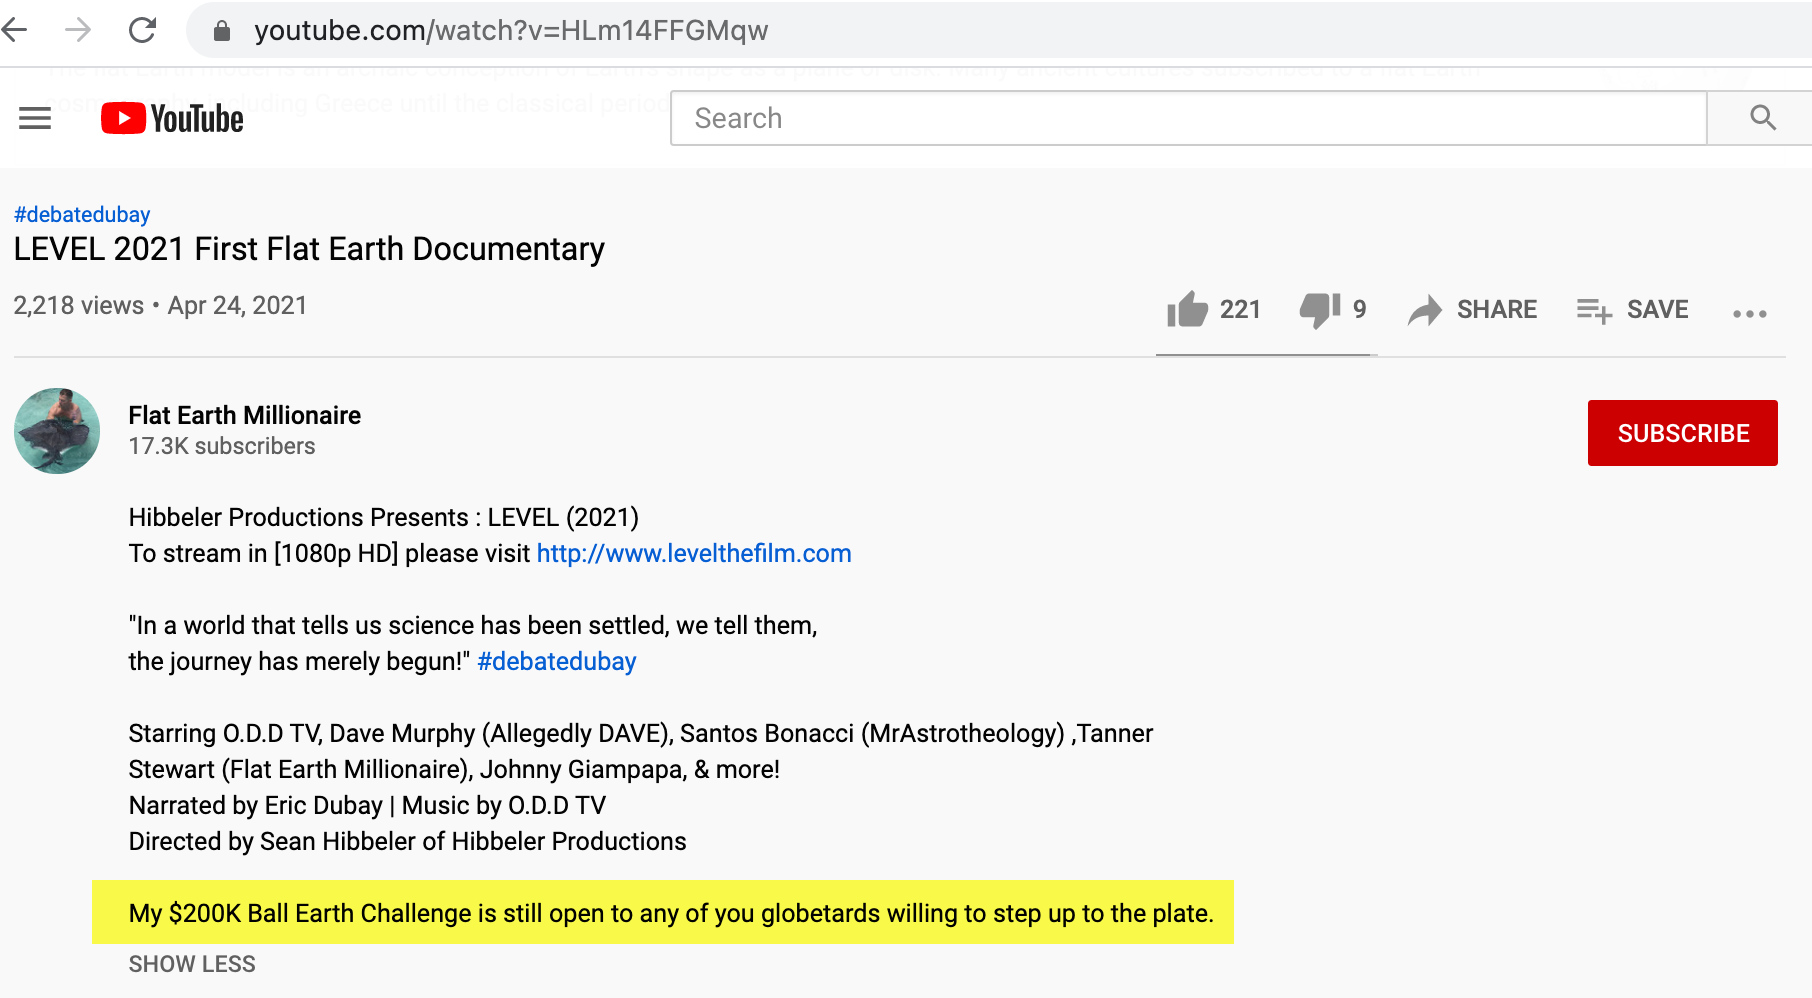Click SAVE to add to playlist
This screenshot has width=1812, height=998.
[1632, 310]
